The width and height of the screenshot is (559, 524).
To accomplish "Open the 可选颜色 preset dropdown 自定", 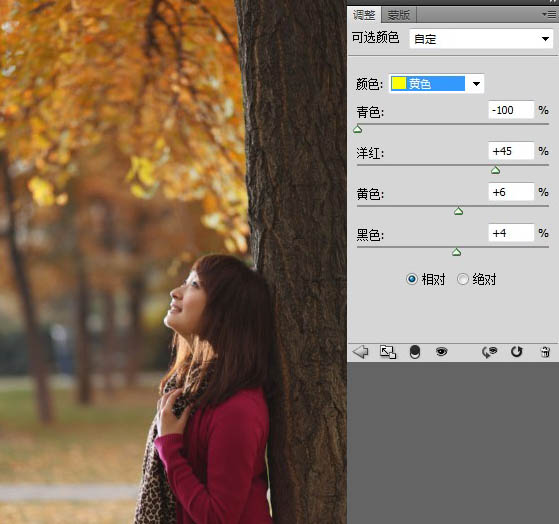I will 481,38.
